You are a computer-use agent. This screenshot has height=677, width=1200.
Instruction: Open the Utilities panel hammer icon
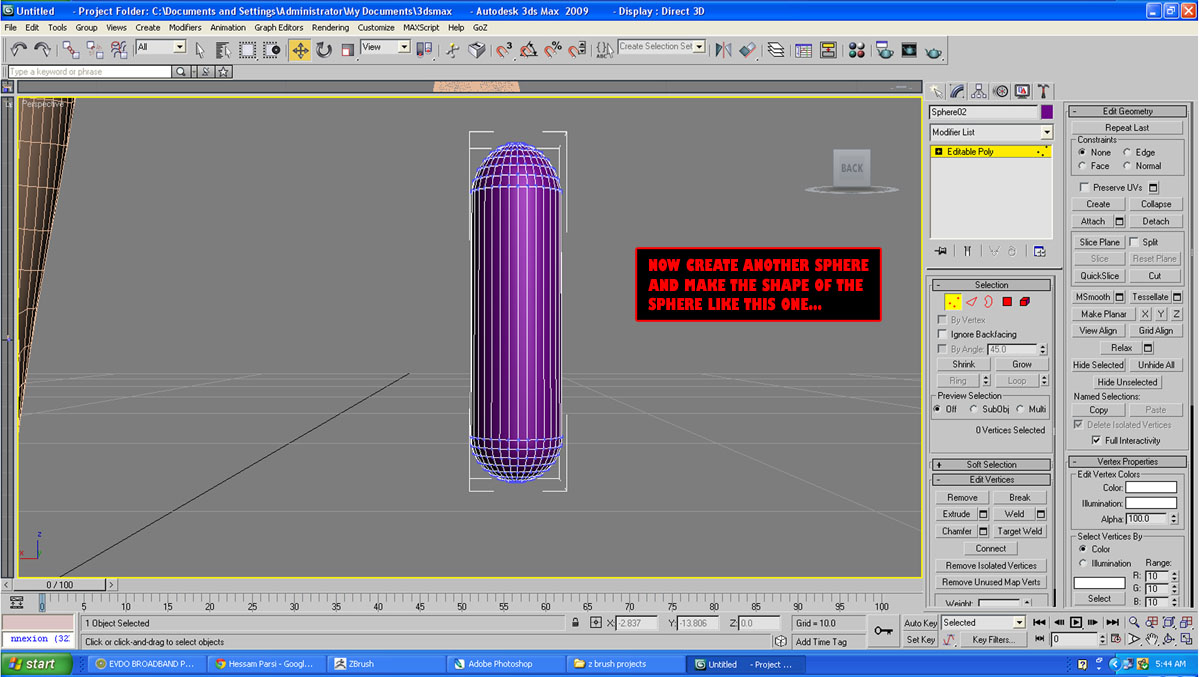(1043, 91)
